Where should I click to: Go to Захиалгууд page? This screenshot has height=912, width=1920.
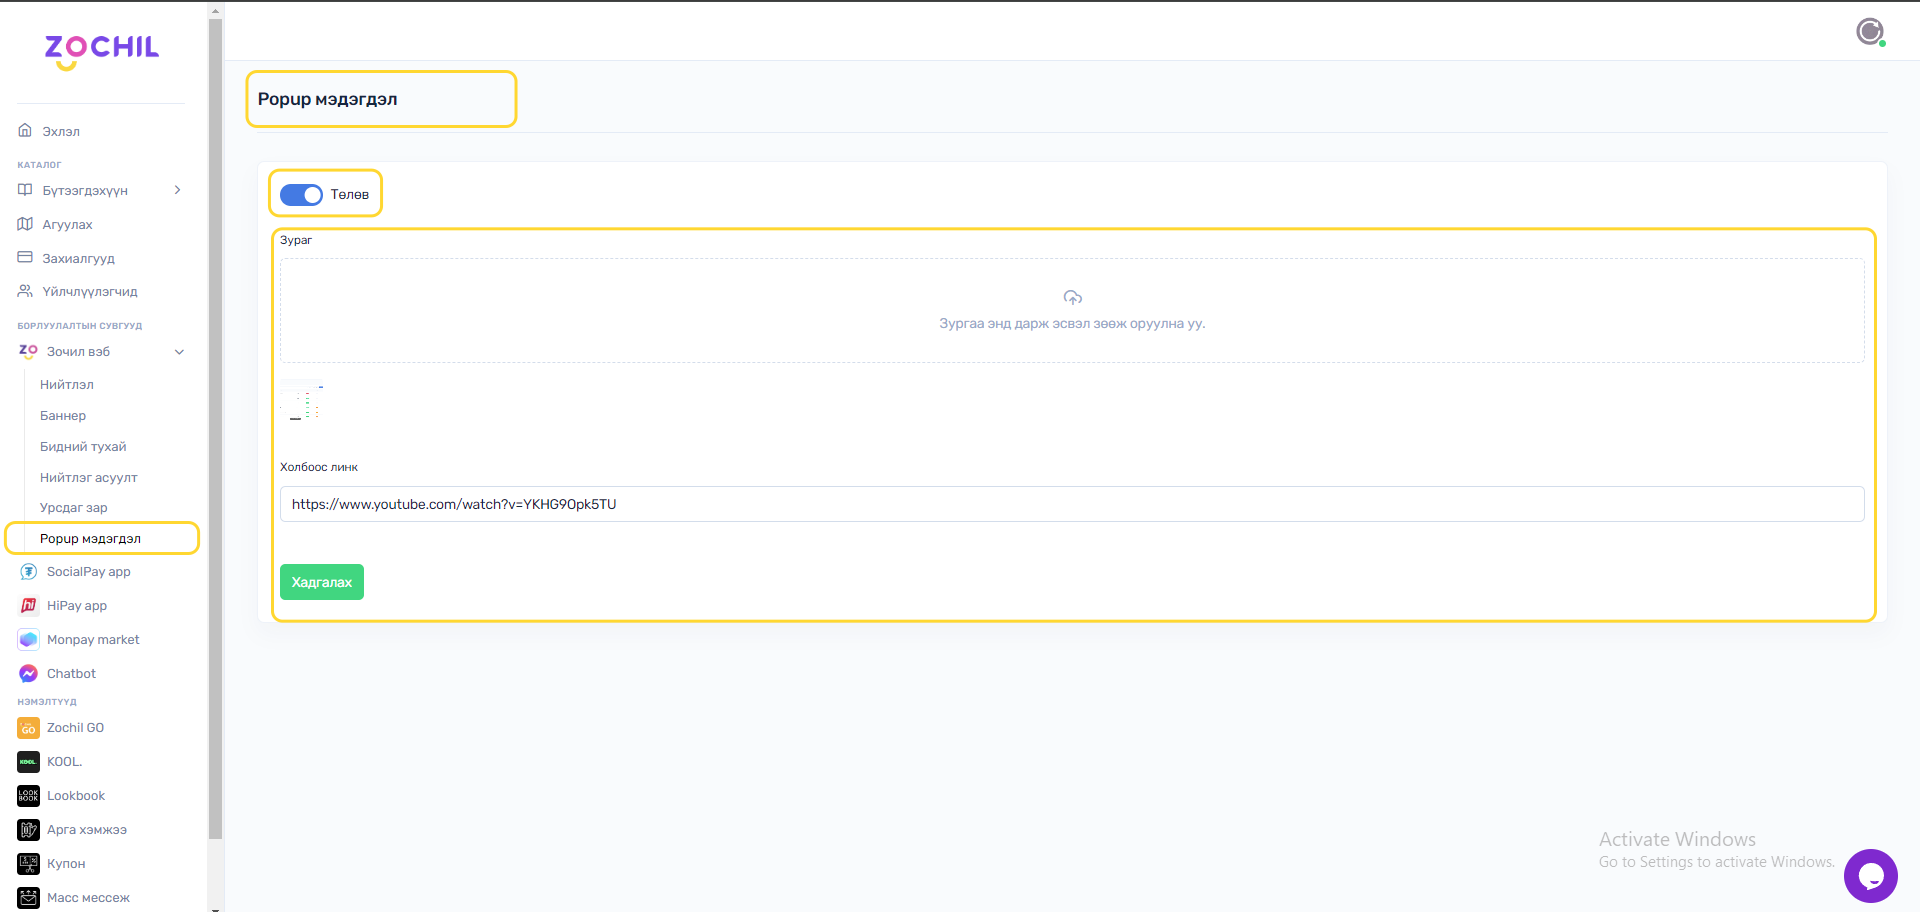[78, 259]
